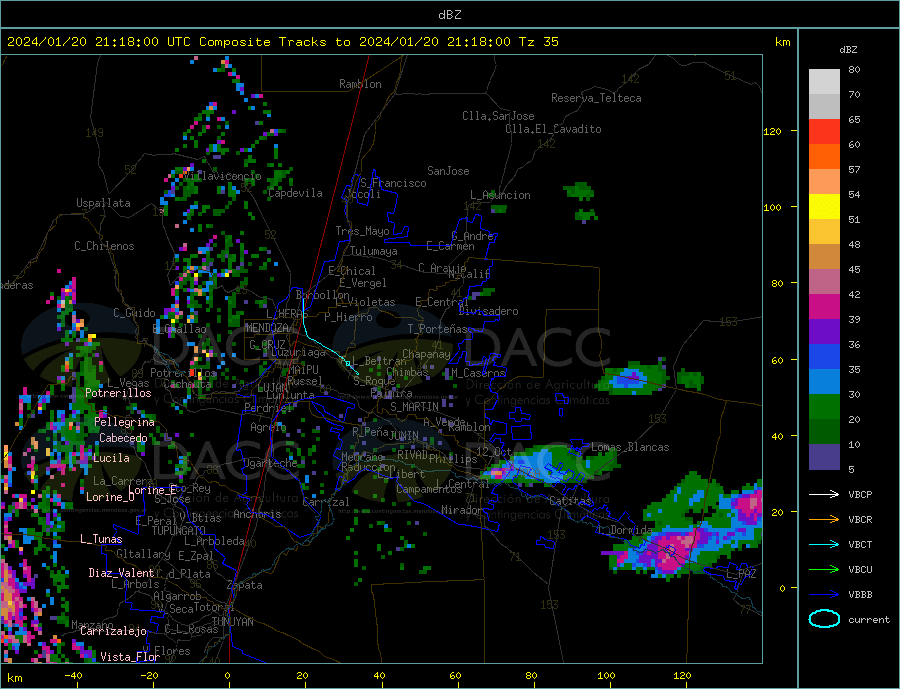Click the blue VBBB arrow in legend
The height and width of the screenshot is (689, 900).
click(824, 594)
